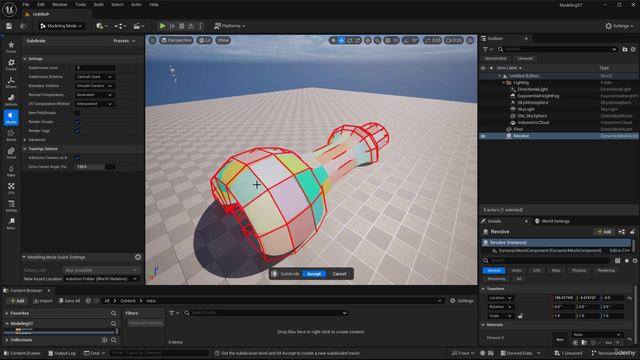This screenshot has height=360, width=640.
Task: Click the Details property matrix grid icon
Action: point(618,260)
